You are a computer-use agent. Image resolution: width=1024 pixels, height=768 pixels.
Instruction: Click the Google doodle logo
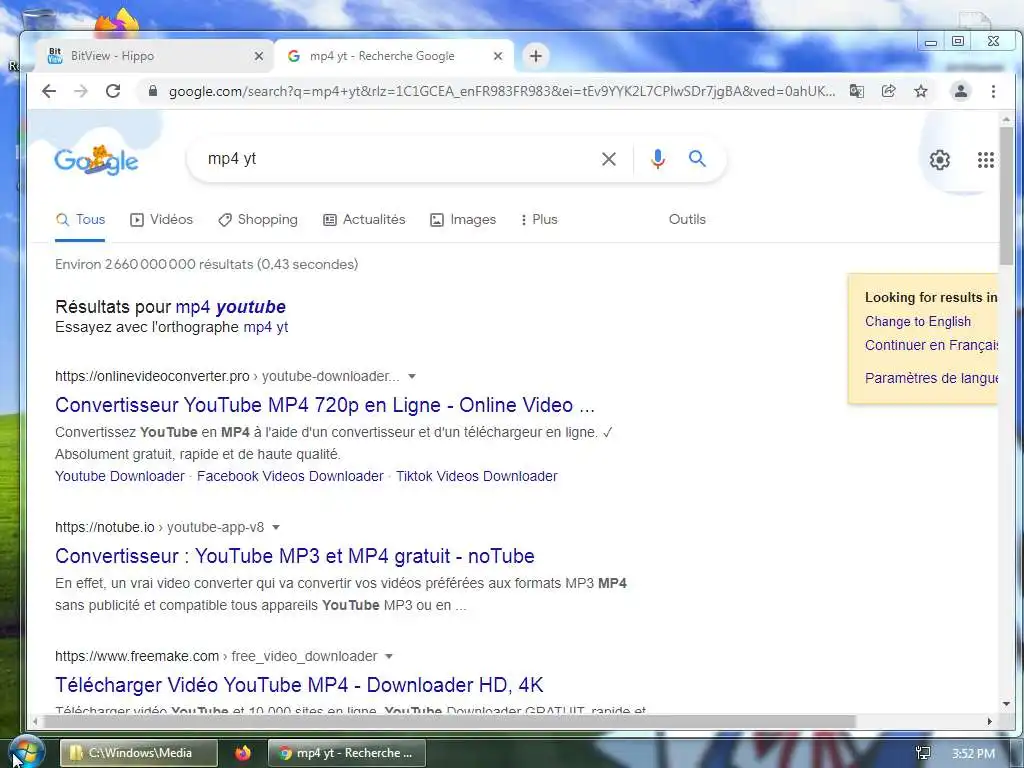[96, 161]
